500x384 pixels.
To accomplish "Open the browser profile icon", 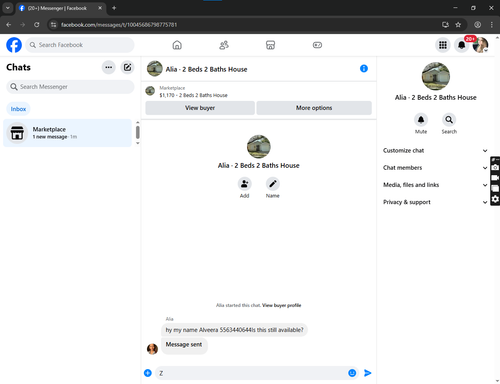I will (477, 25).
